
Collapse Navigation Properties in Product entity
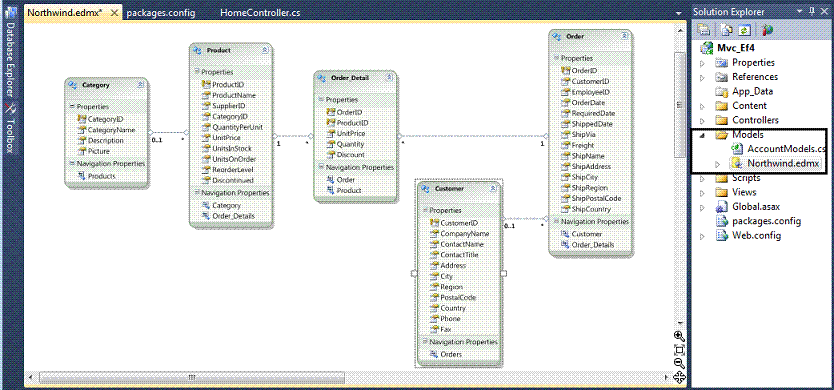click(x=196, y=193)
